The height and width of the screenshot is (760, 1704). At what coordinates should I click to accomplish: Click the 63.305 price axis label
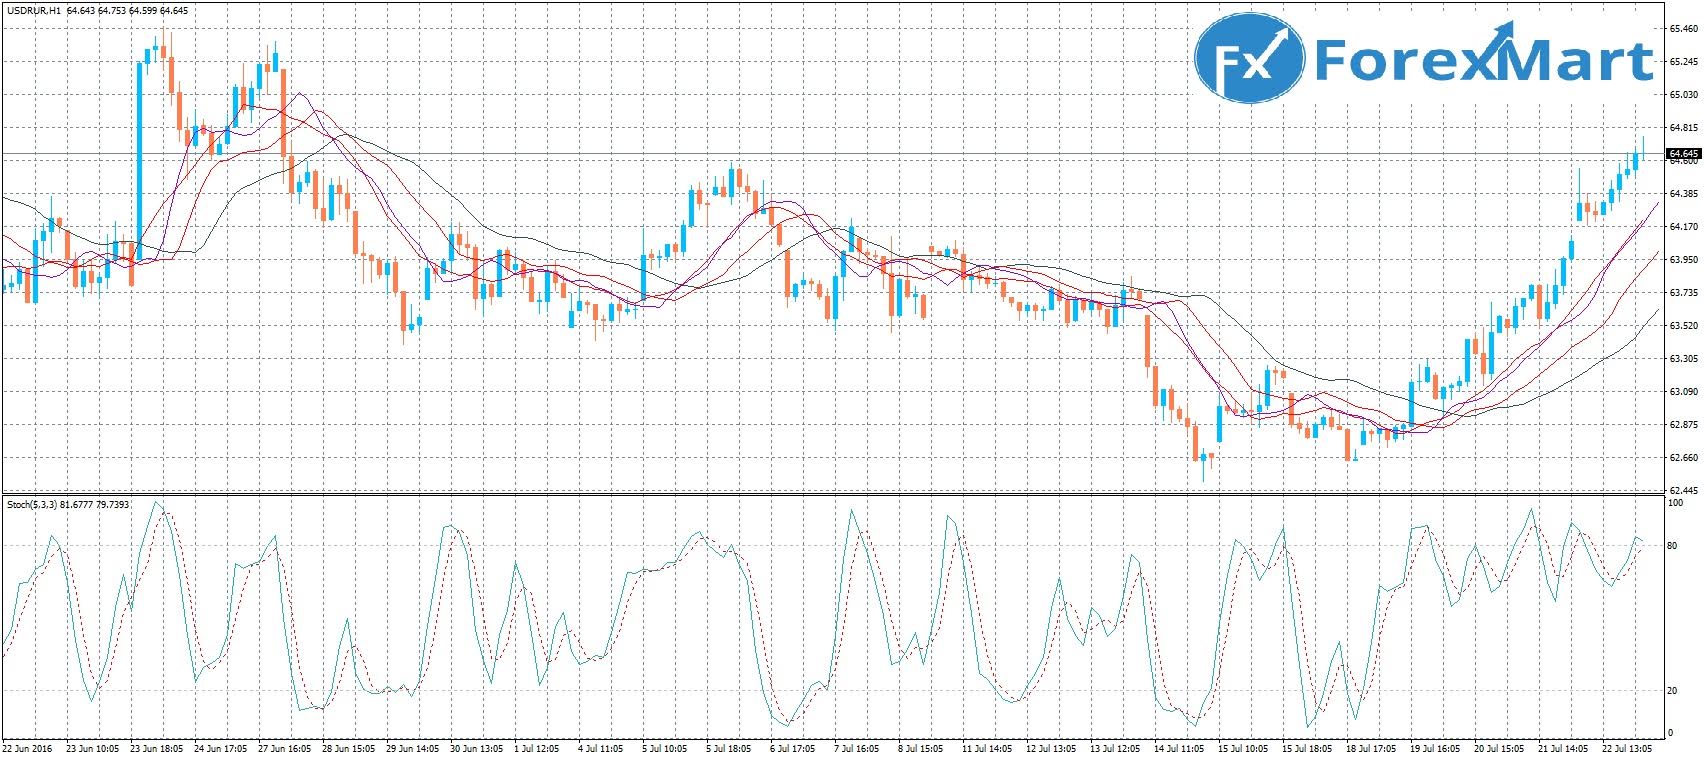[x=1683, y=359]
